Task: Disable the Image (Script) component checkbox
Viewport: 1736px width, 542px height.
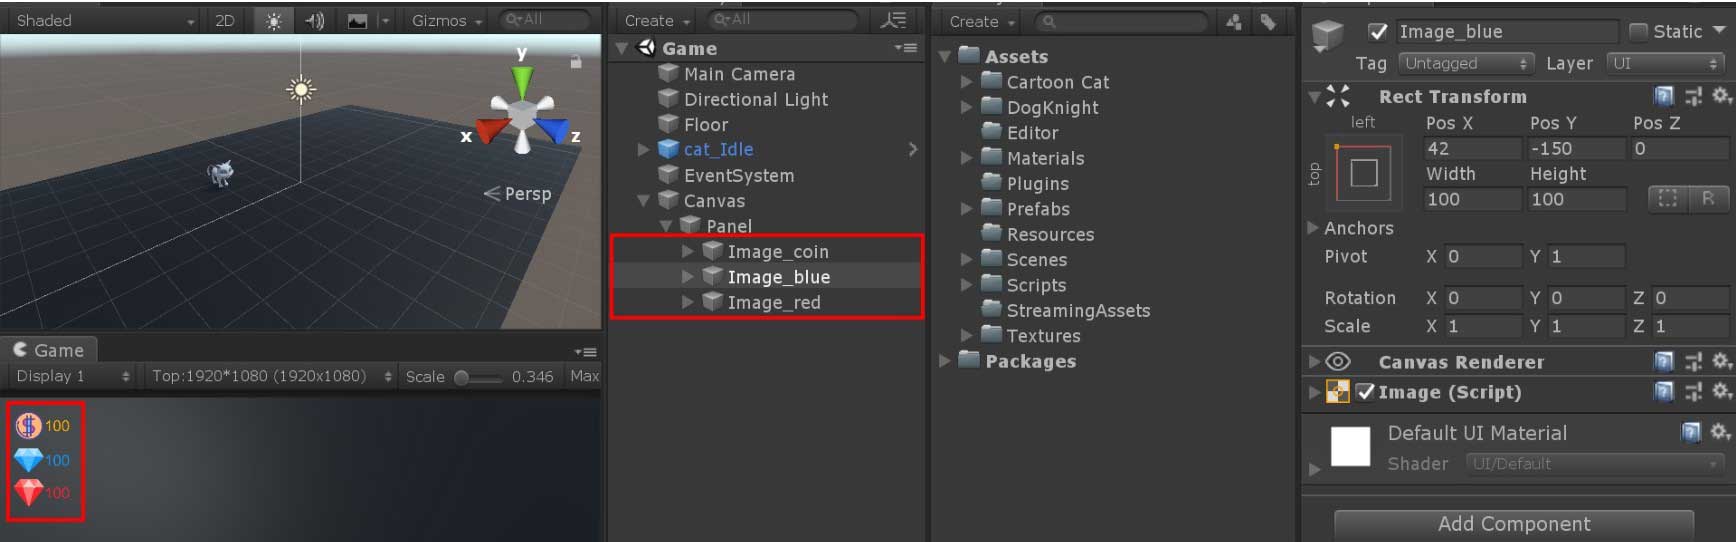Action: [1365, 392]
